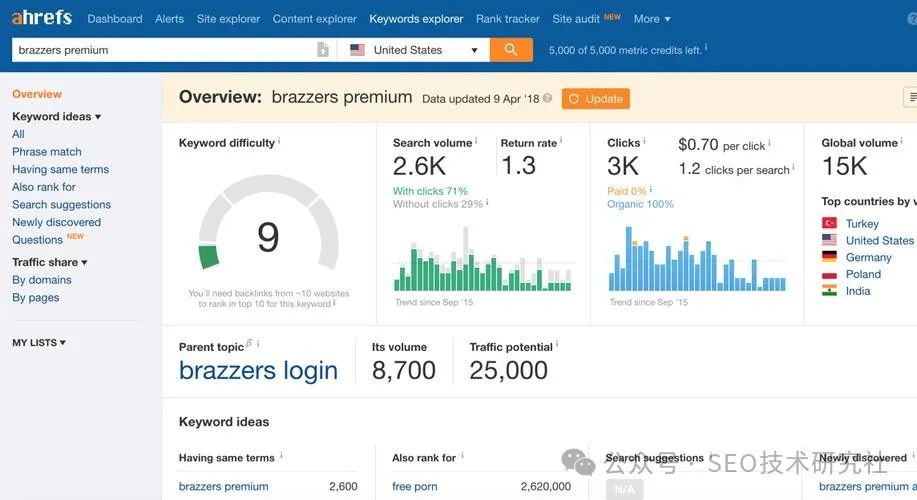
Task: Collapse the Keyword ideas sidebar section
Action: [x=56, y=116]
